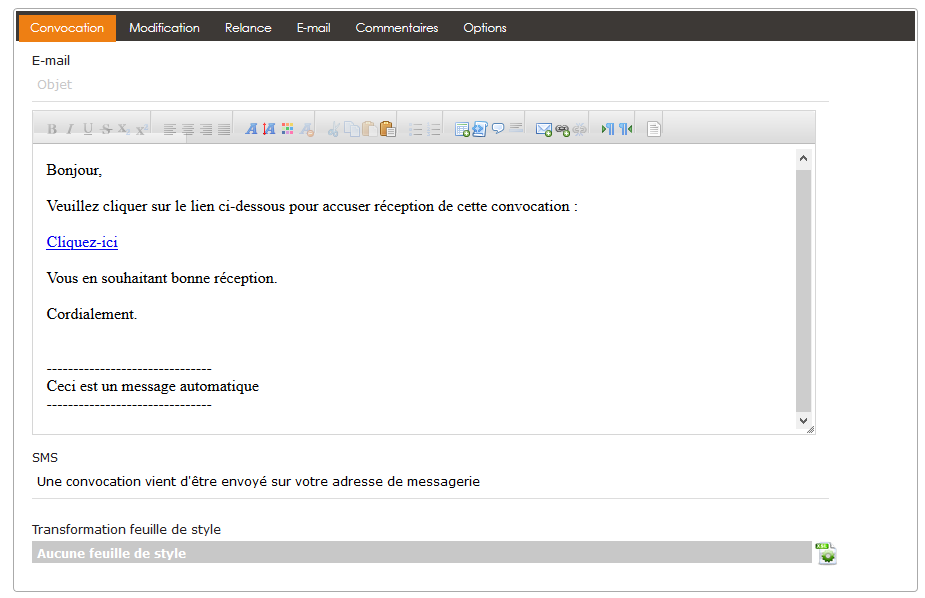Go to the Commentaires tab
This screenshot has height=598, width=925.
coord(396,28)
